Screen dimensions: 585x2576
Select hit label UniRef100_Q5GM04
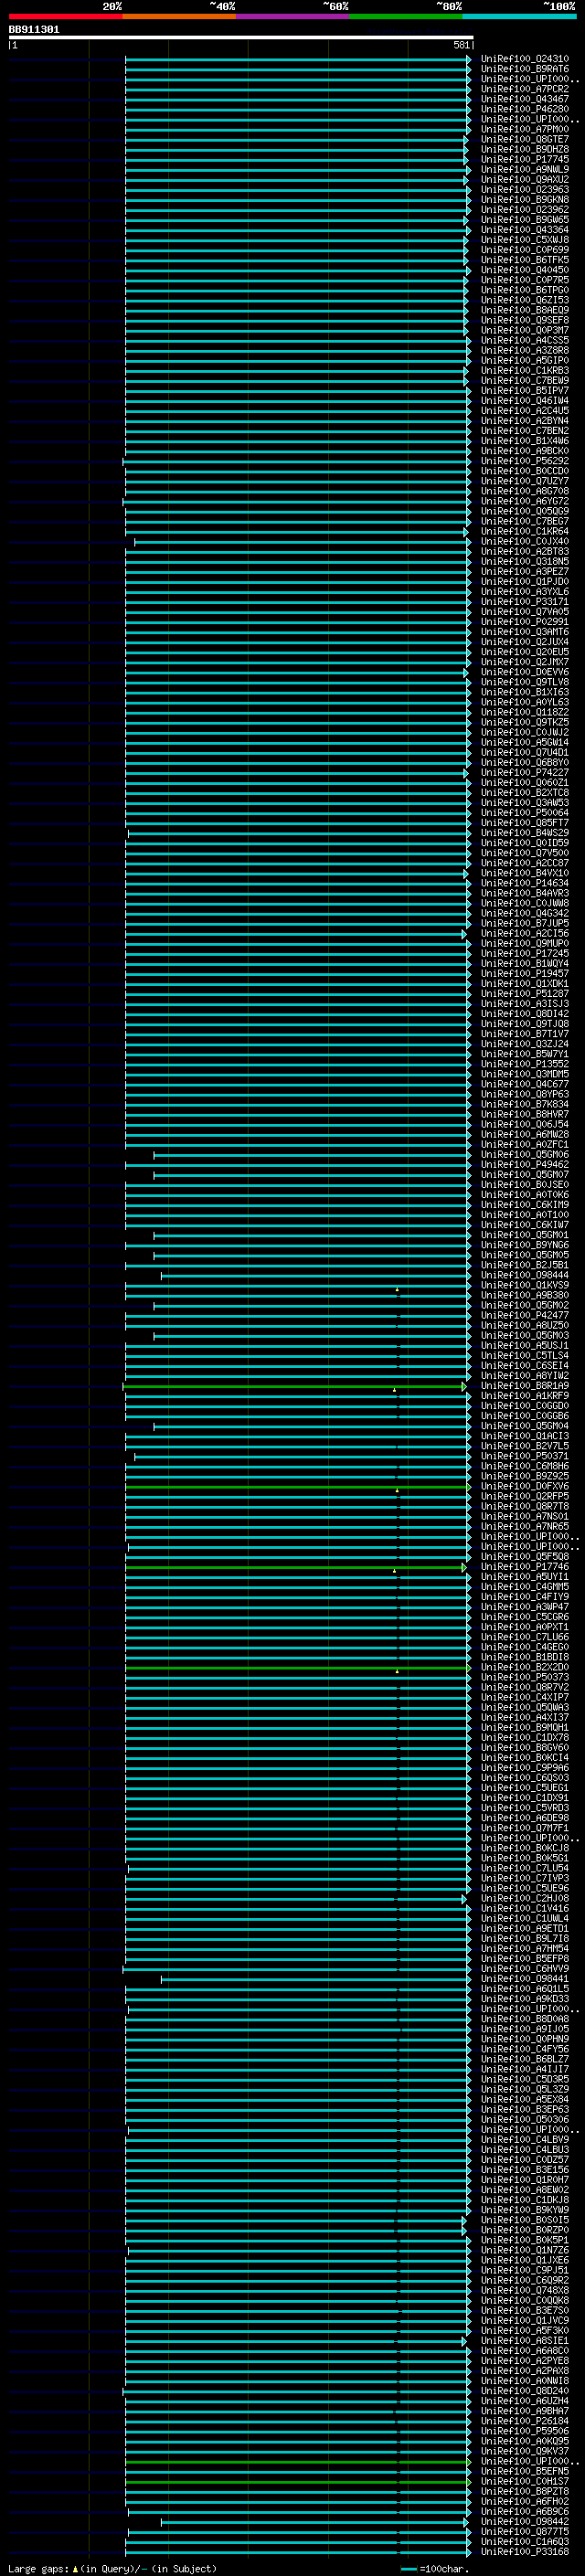click(x=525, y=1426)
